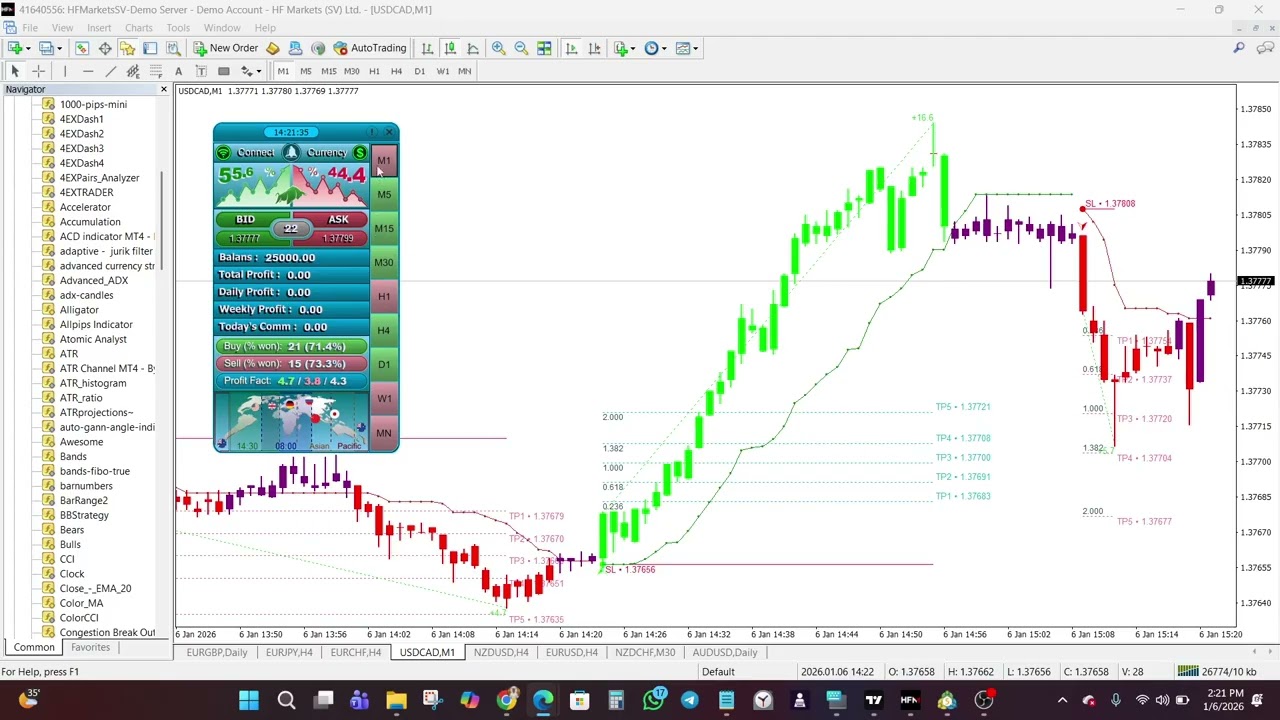Click the bell alert icon in the panel
Screen dimensions: 1280x720
click(x=291, y=152)
